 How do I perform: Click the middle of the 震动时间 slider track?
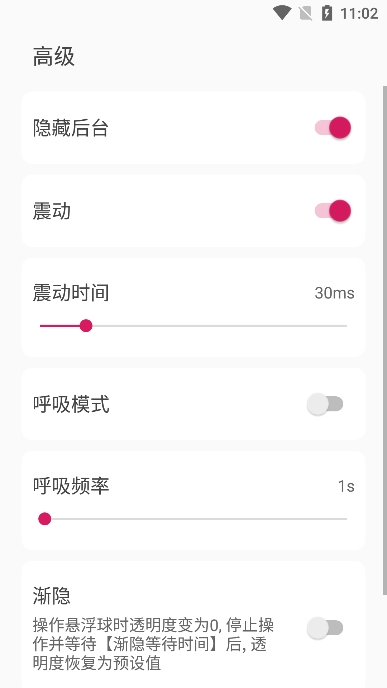(x=194, y=326)
